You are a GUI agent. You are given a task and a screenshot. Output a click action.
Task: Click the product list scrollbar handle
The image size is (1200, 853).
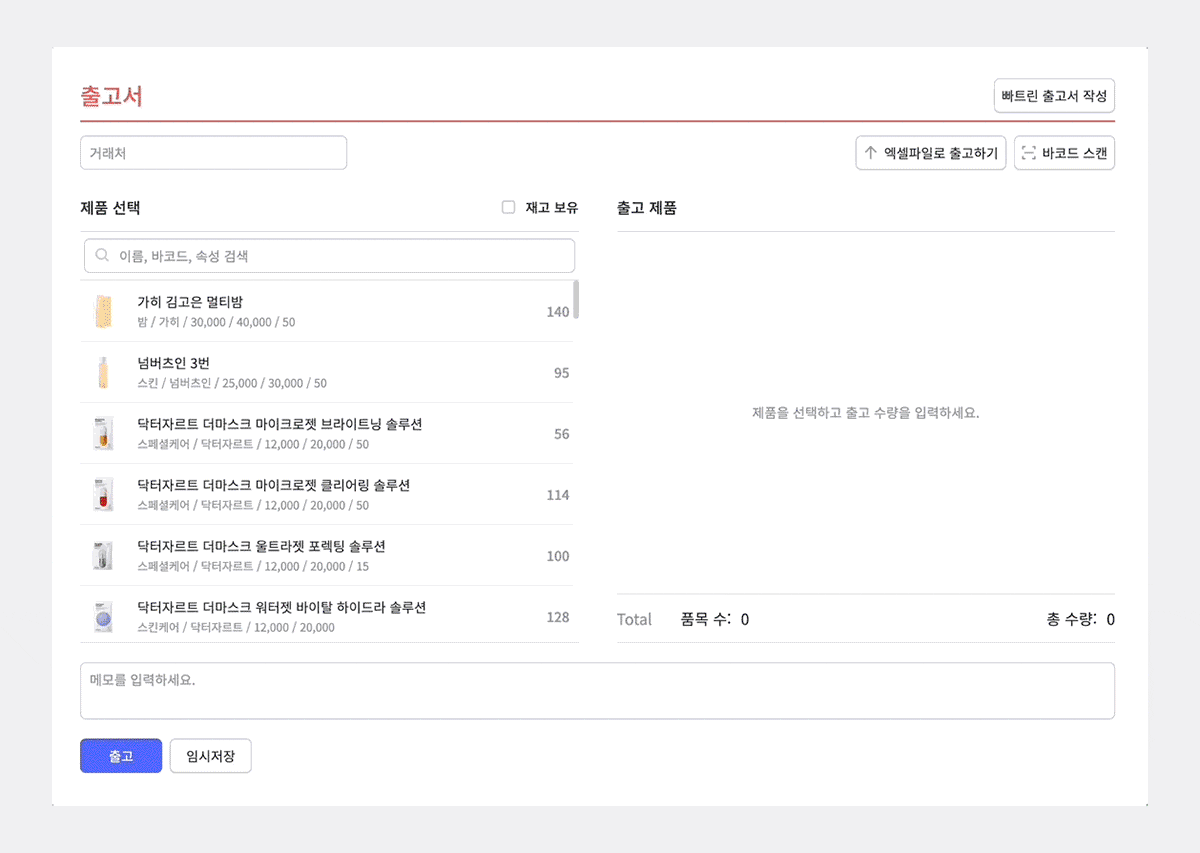tap(576, 300)
